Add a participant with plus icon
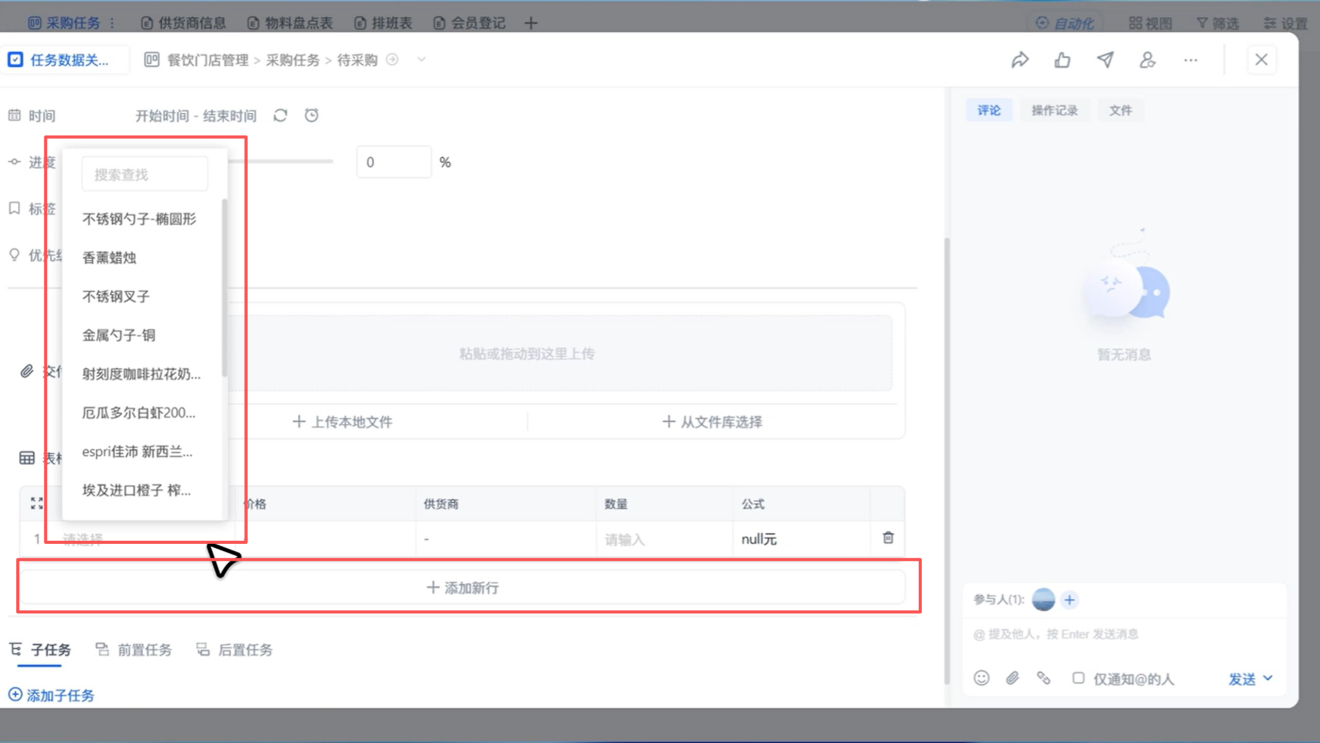This screenshot has height=743, width=1320. (x=1069, y=600)
